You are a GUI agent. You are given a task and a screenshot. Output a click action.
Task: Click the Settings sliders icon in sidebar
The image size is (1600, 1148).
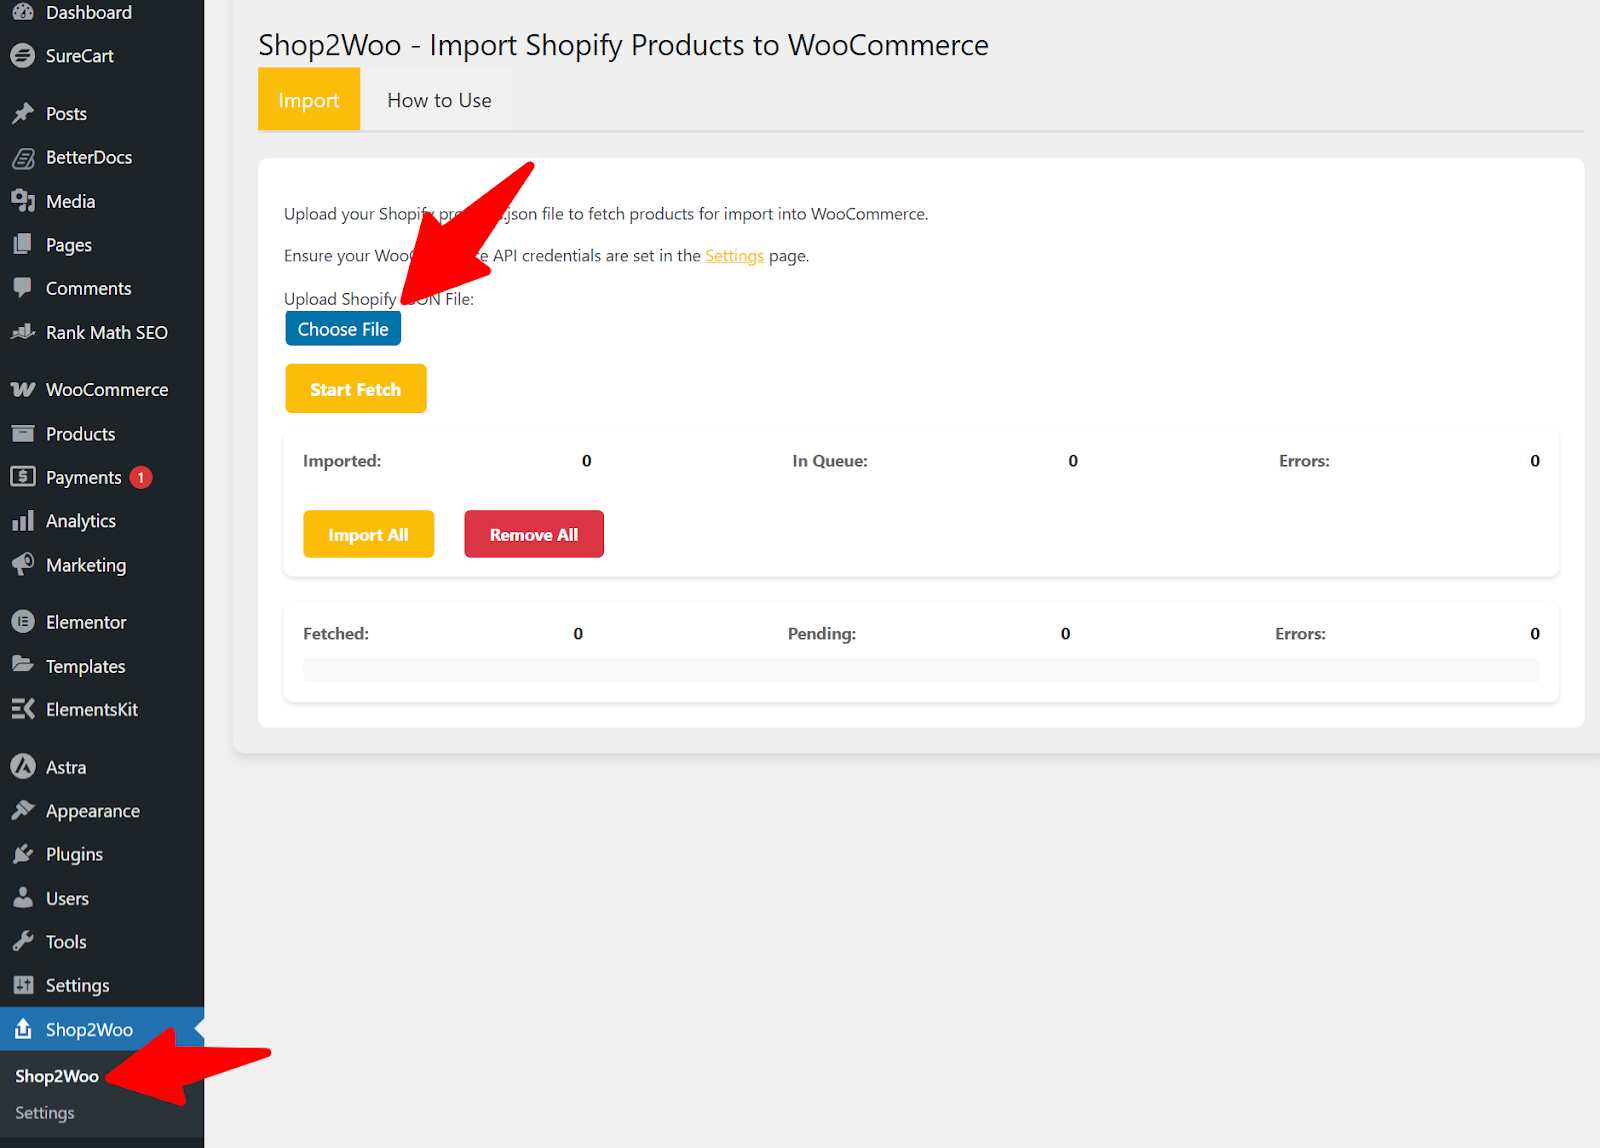coord(22,985)
